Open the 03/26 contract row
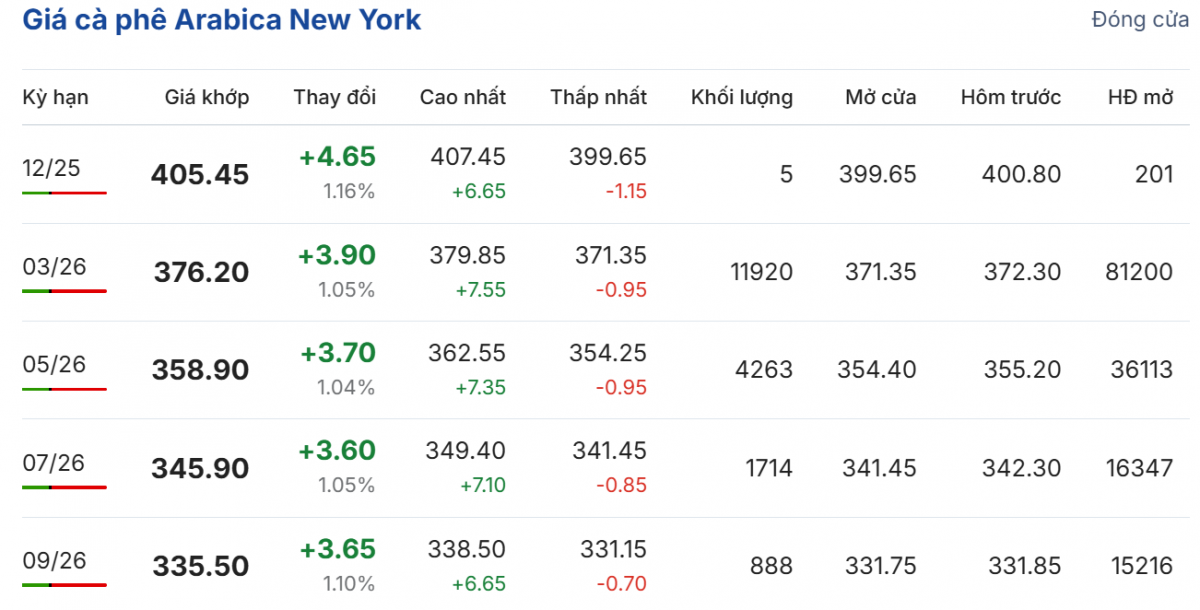 click(x=54, y=266)
